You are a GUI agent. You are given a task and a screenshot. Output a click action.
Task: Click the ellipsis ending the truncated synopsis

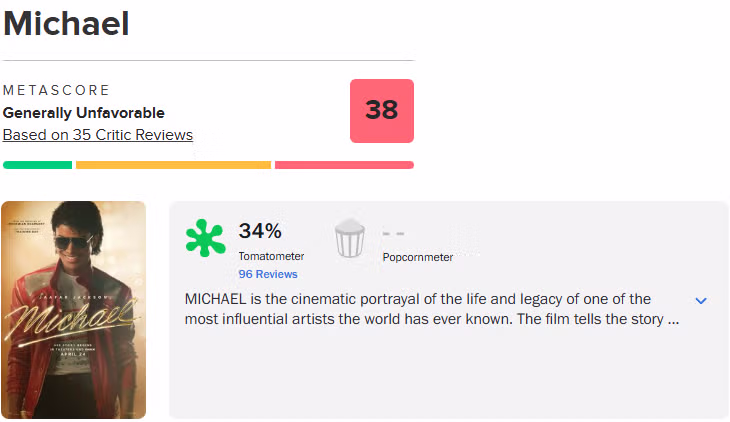pyautogui.click(x=673, y=320)
